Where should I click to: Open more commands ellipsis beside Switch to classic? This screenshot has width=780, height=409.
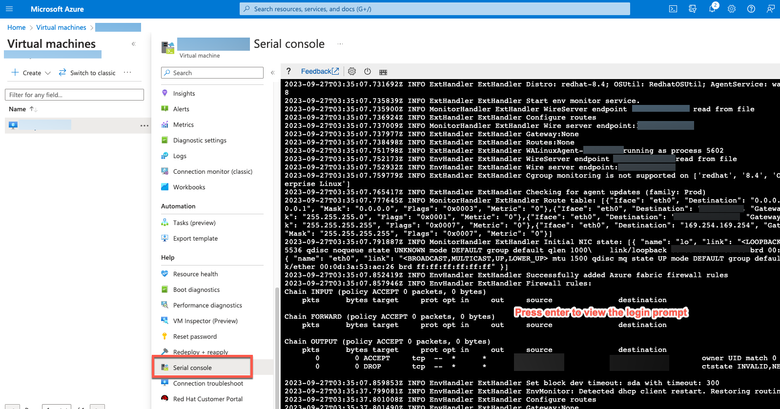(128, 73)
